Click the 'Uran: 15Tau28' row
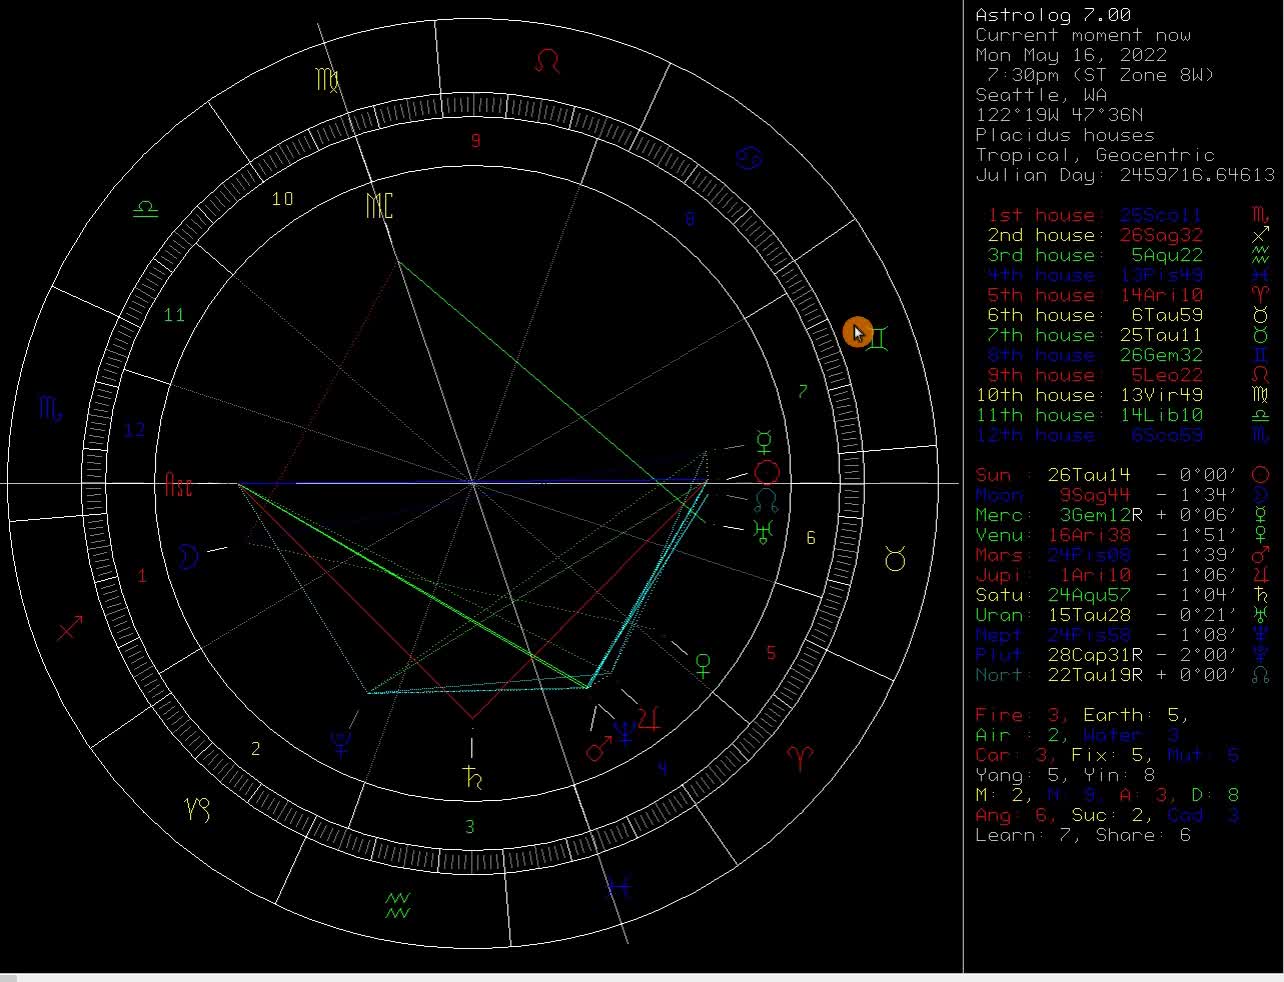This screenshot has height=982, width=1284. (x=1123, y=615)
